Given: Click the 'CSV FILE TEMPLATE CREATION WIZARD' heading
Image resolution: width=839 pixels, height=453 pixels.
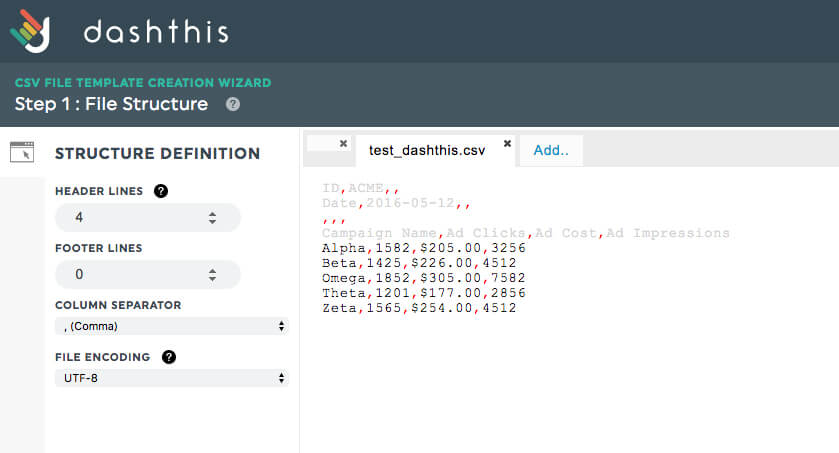Looking at the screenshot, I should [x=143, y=83].
